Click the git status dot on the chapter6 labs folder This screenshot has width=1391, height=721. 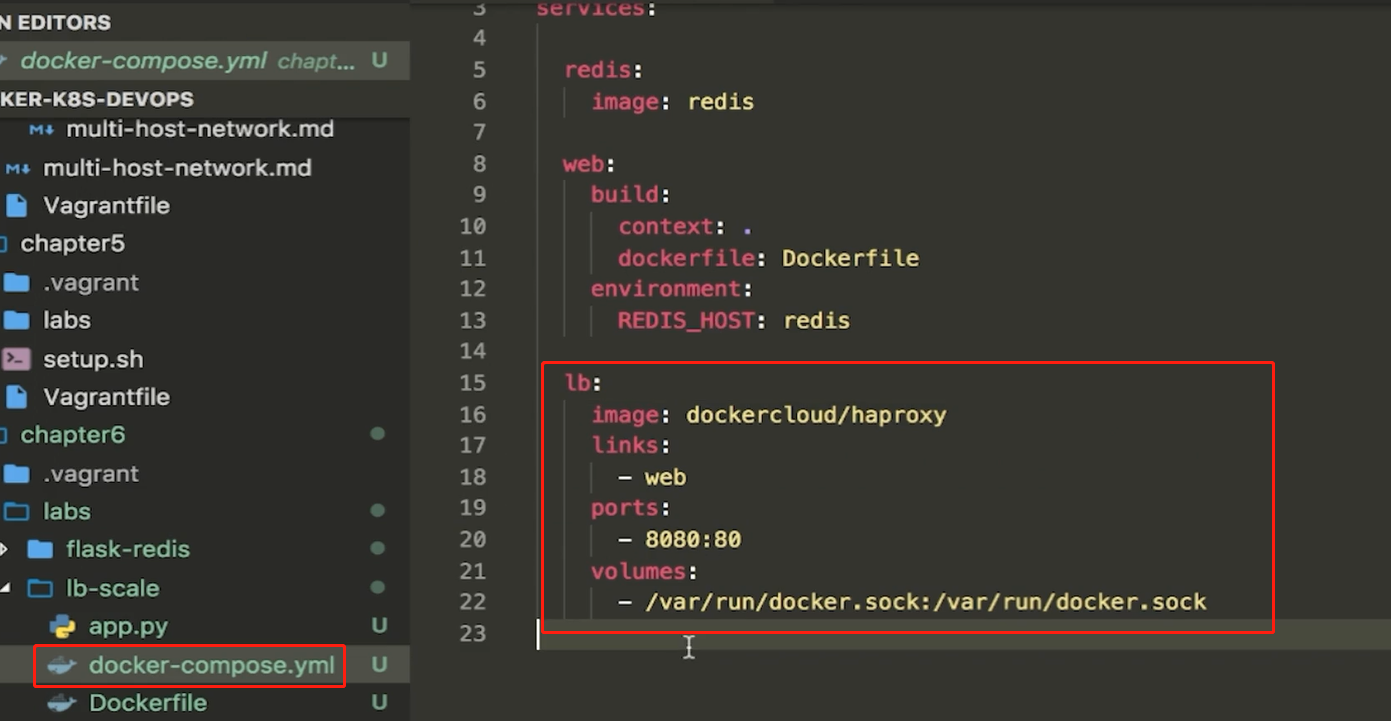click(x=378, y=511)
